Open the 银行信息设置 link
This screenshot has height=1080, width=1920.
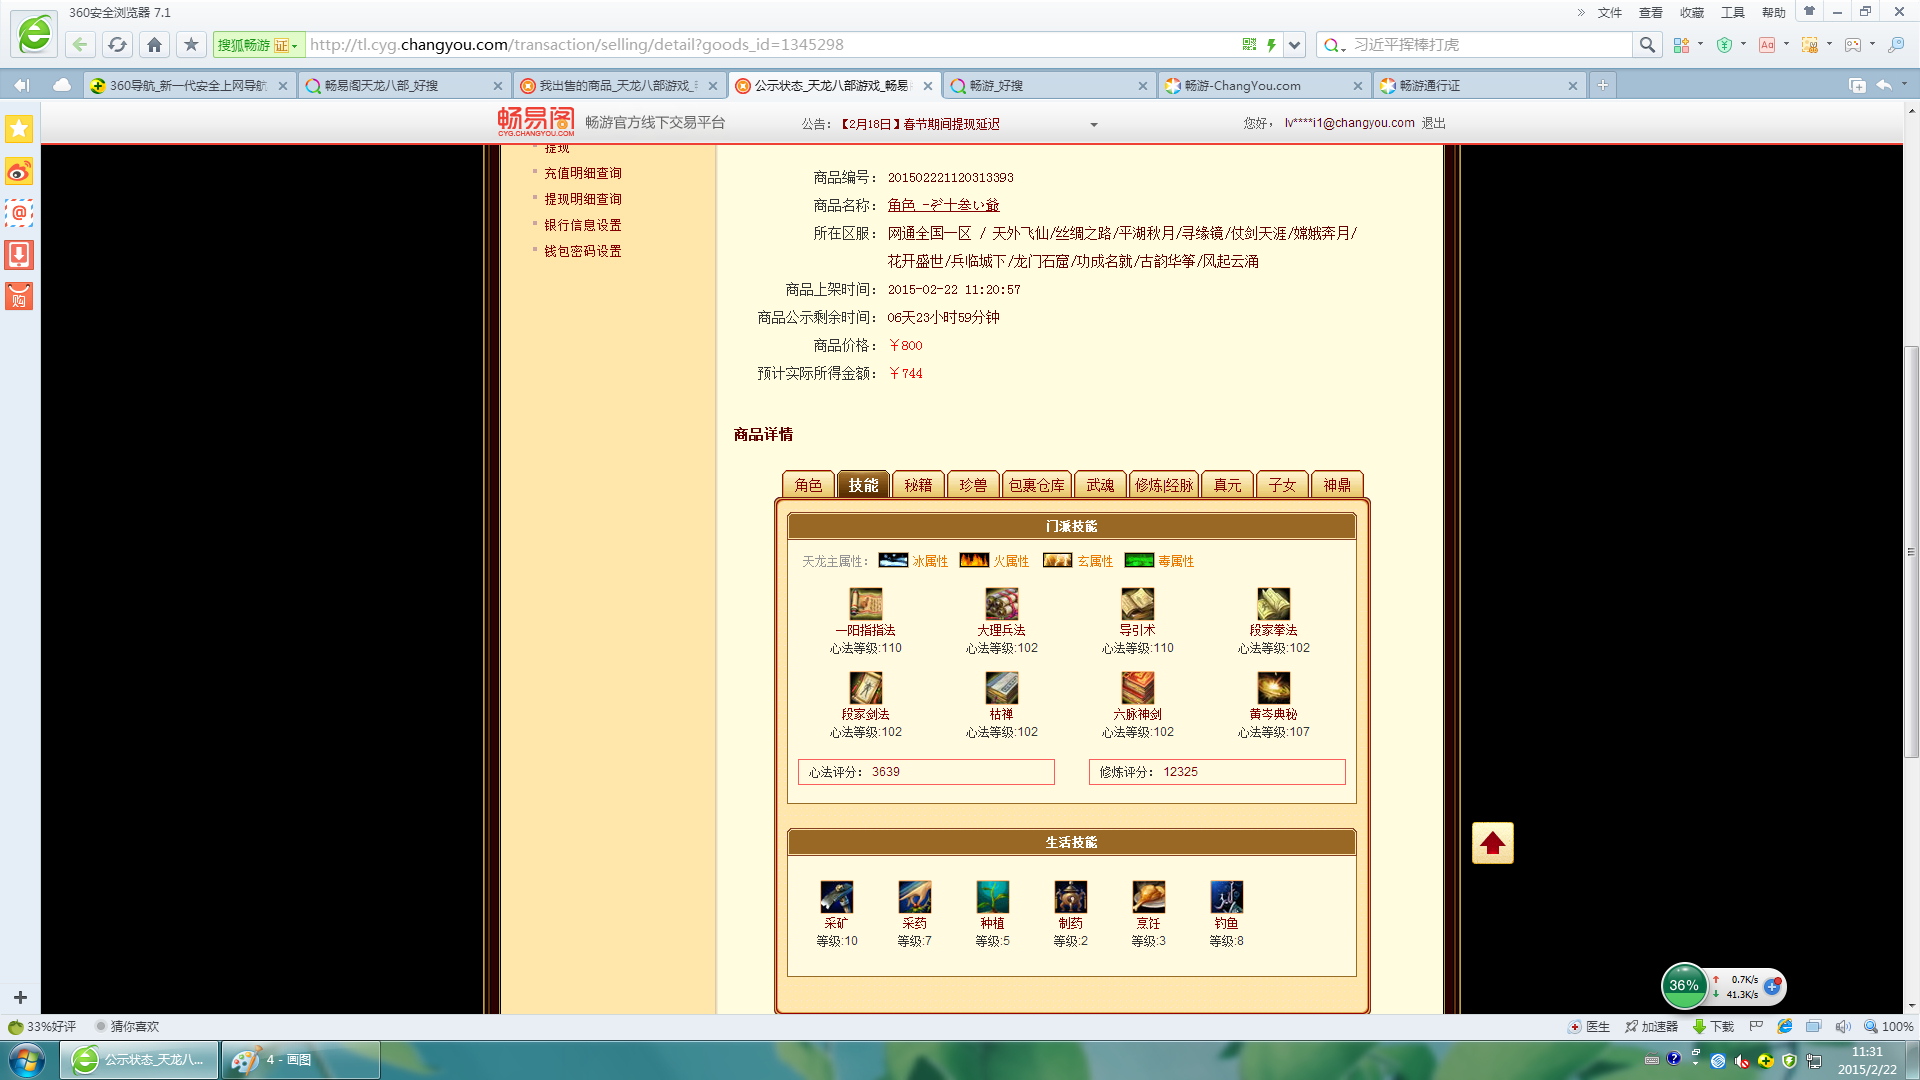coord(582,225)
